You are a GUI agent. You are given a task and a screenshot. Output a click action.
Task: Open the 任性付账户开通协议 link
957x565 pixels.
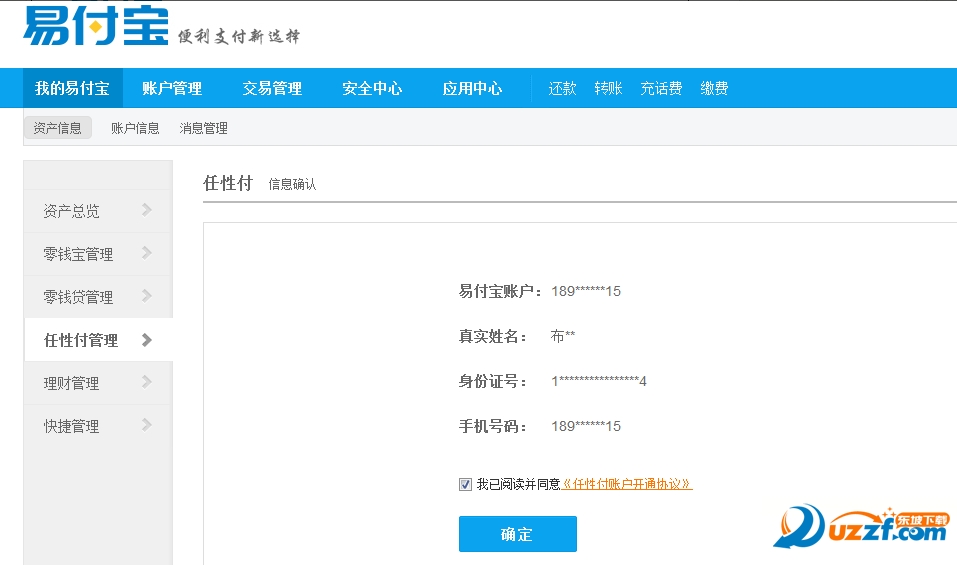coord(627,484)
